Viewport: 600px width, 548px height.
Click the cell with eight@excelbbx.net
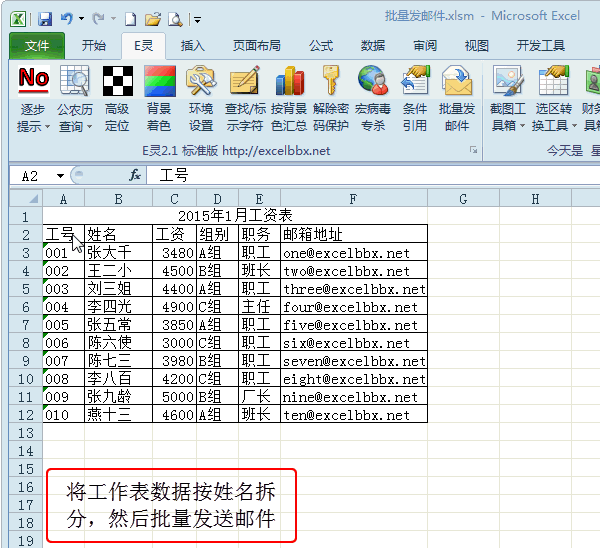[354, 378]
